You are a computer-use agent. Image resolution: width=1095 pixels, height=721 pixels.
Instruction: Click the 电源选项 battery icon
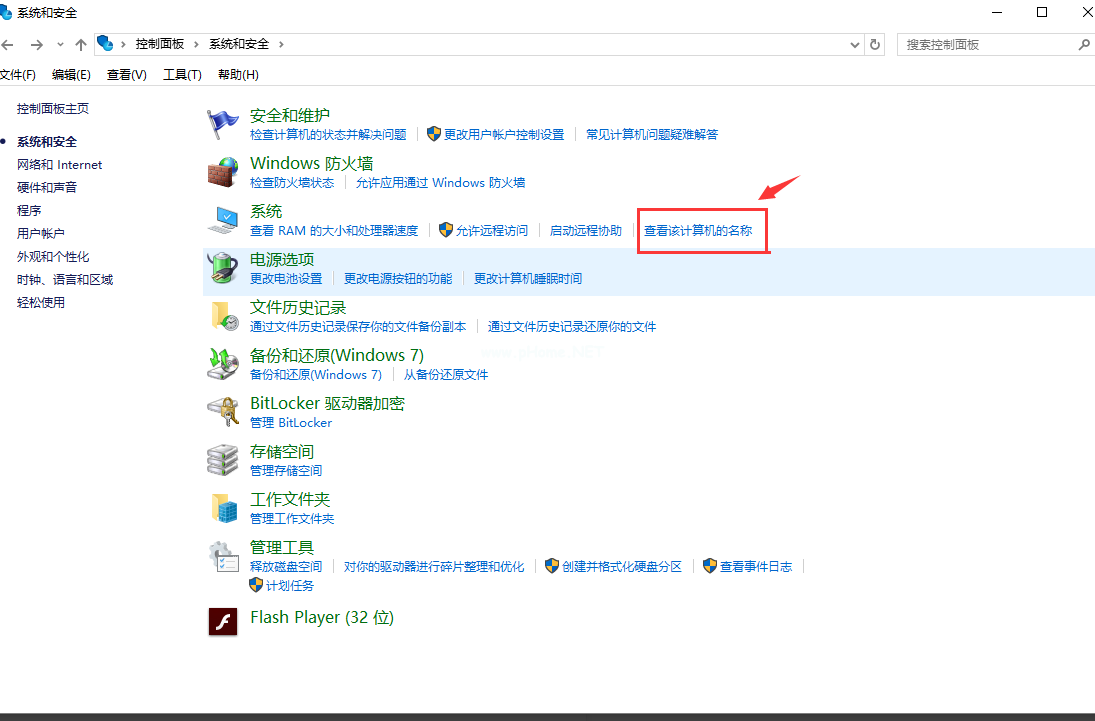(222, 266)
